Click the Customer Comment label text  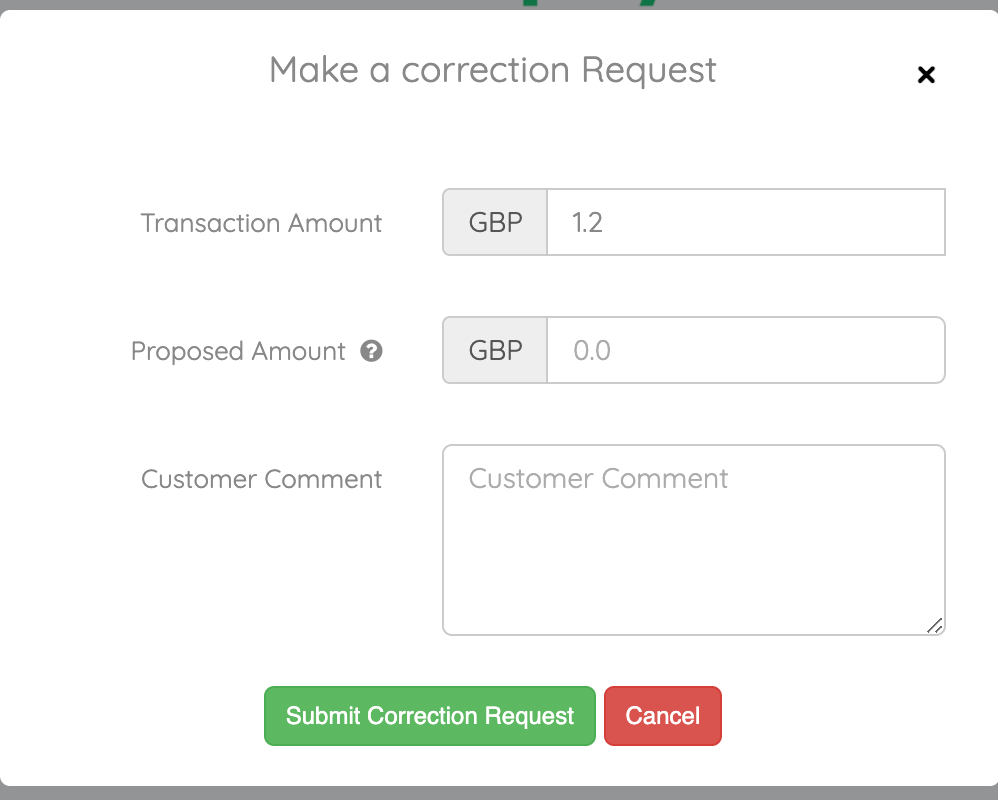(261, 479)
